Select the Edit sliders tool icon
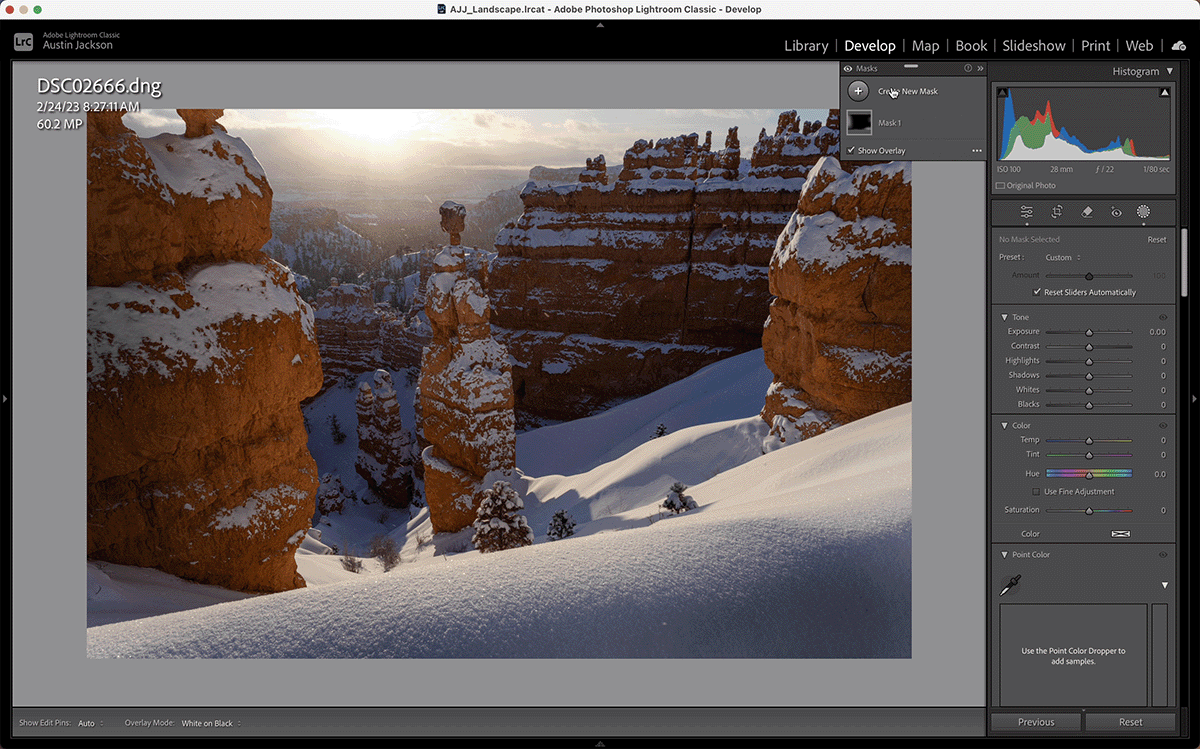1200x749 pixels. pyautogui.click(x=1026, y=212)
